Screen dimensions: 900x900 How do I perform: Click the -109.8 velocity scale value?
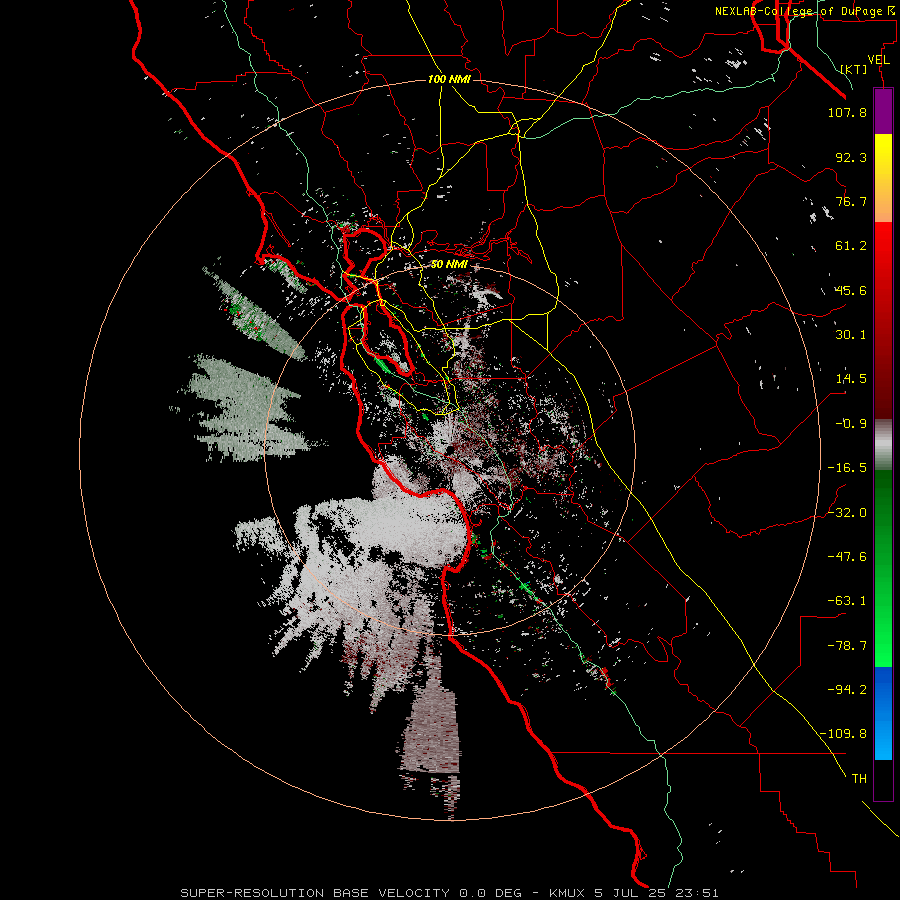[x=844, y=734]
